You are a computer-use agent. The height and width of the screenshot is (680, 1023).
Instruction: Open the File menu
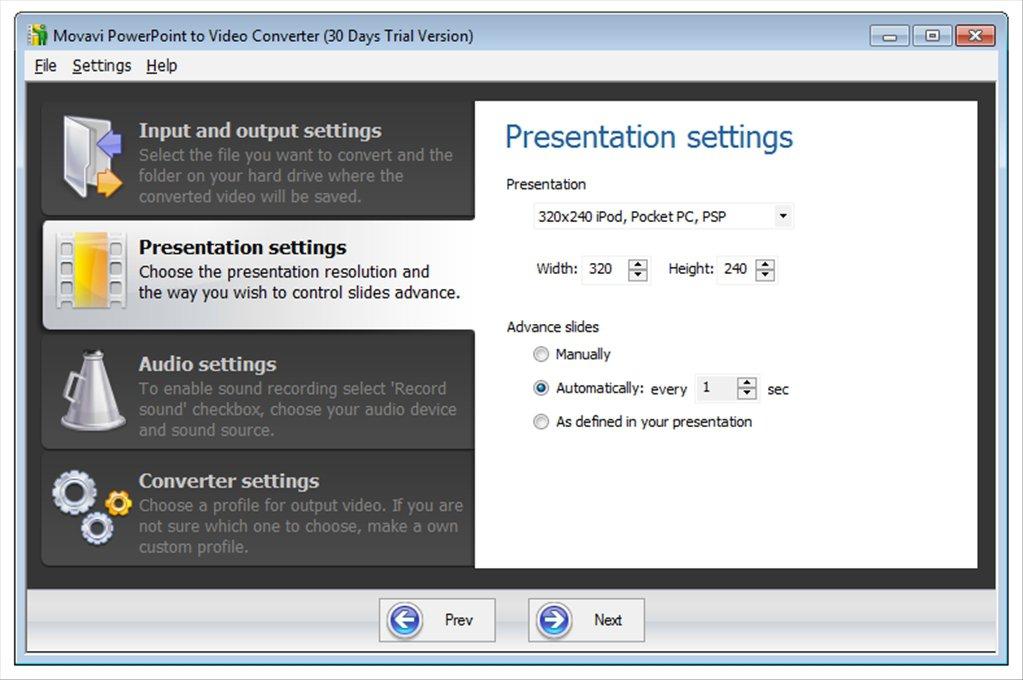tap(45, 66)
